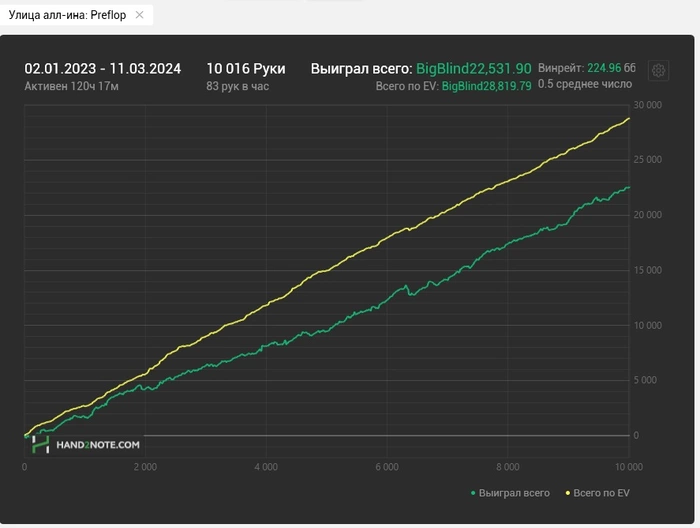Click the '83 рук в час' value
This screenshot has width=700, height=528.
[238, 86]
